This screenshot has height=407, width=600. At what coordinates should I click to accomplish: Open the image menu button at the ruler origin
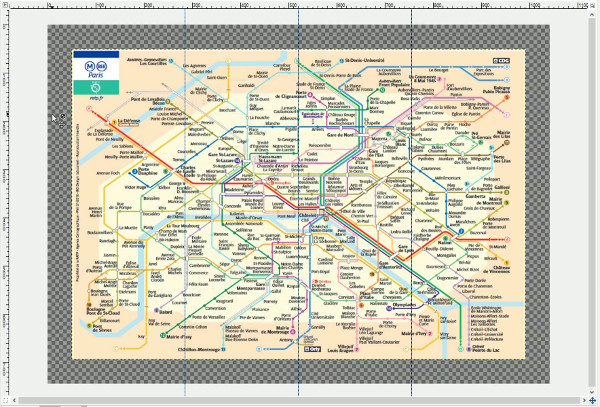point(5,5)
